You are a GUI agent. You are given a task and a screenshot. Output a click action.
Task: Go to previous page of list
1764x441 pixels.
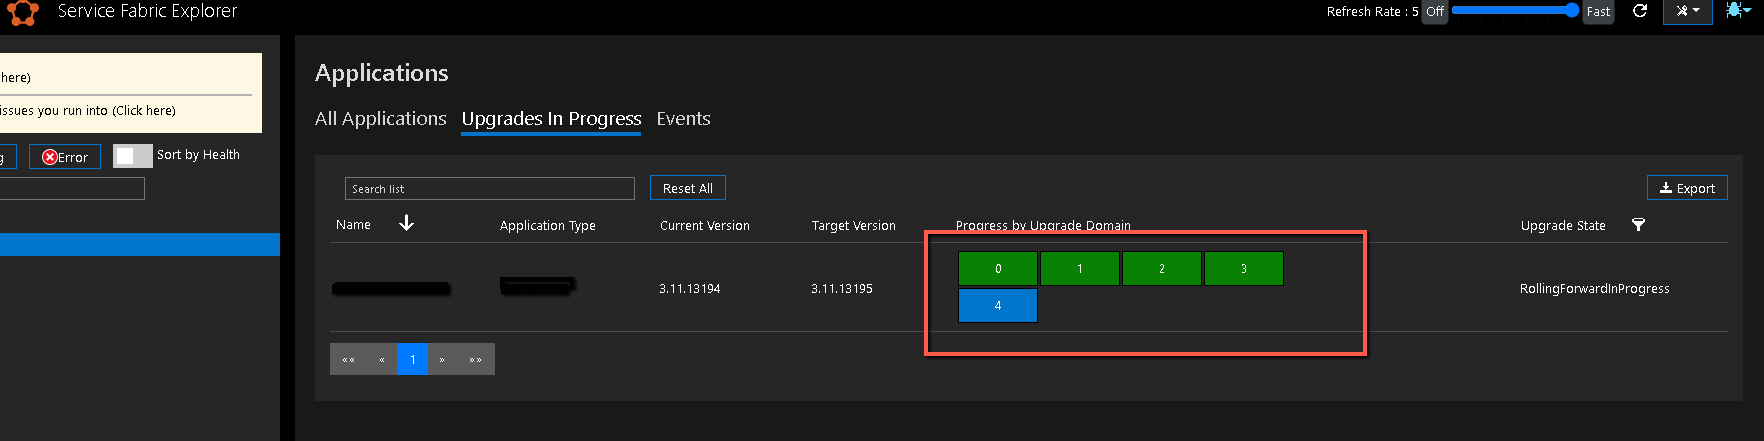(382, 359)
